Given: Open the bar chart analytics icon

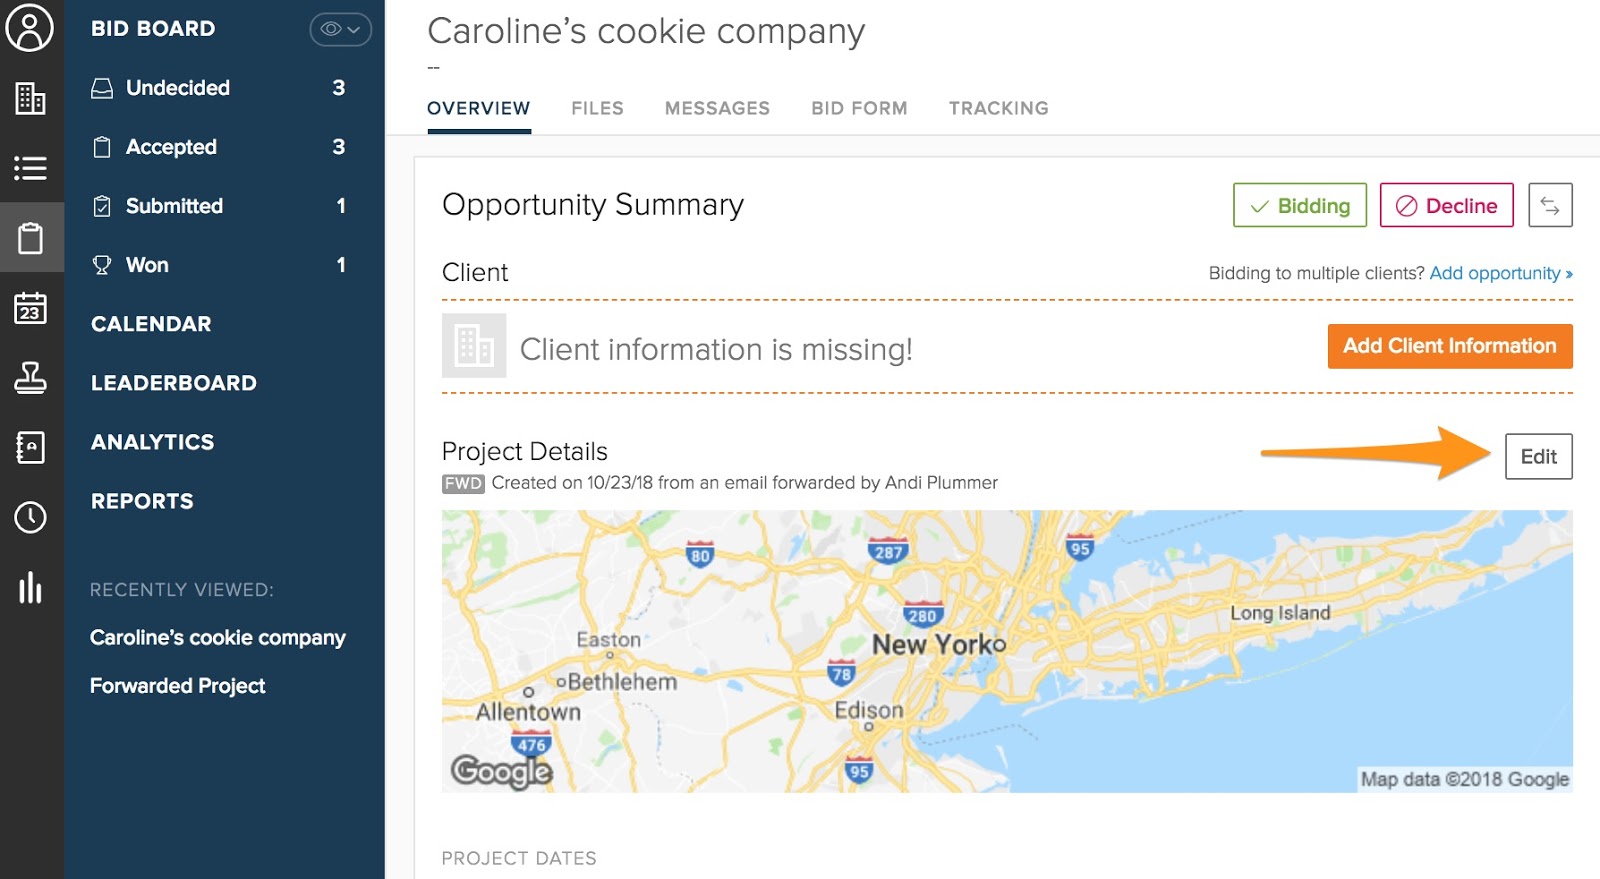Looking at the screenshot, I should pyautogui.click(x=30, y=587).
